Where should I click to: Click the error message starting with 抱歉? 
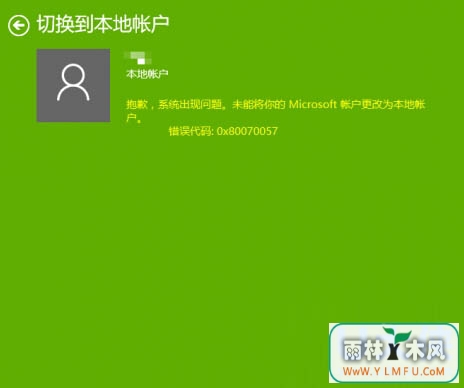[276, 111]
